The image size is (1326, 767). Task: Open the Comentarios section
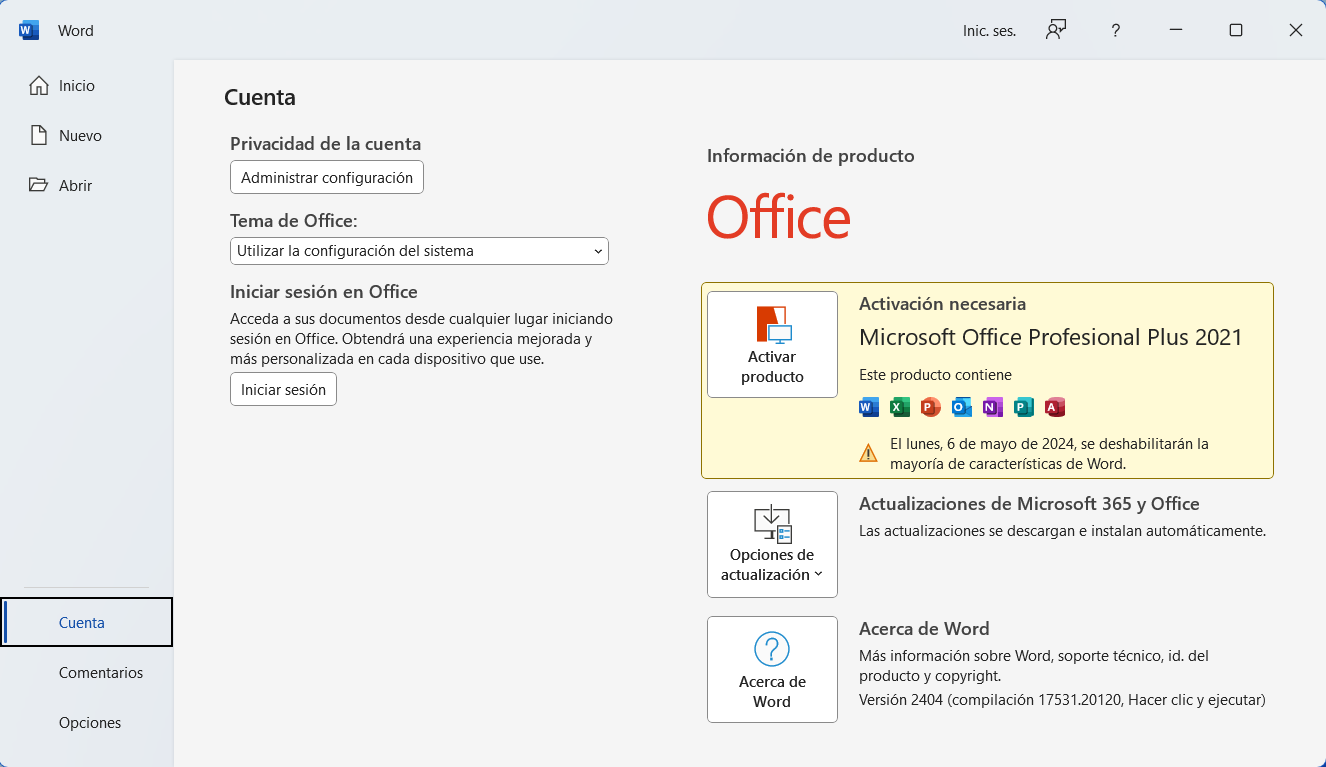(x=87, y=673)
